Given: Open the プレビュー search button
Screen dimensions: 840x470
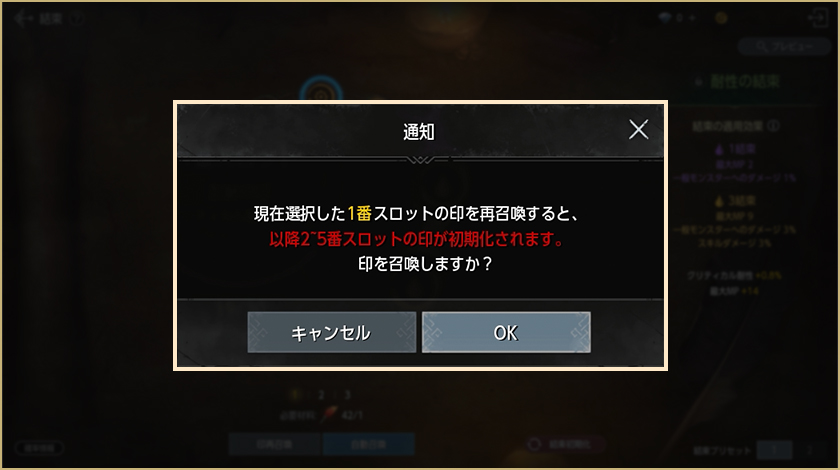Looking at the screenshot, I should coord(785,47).
